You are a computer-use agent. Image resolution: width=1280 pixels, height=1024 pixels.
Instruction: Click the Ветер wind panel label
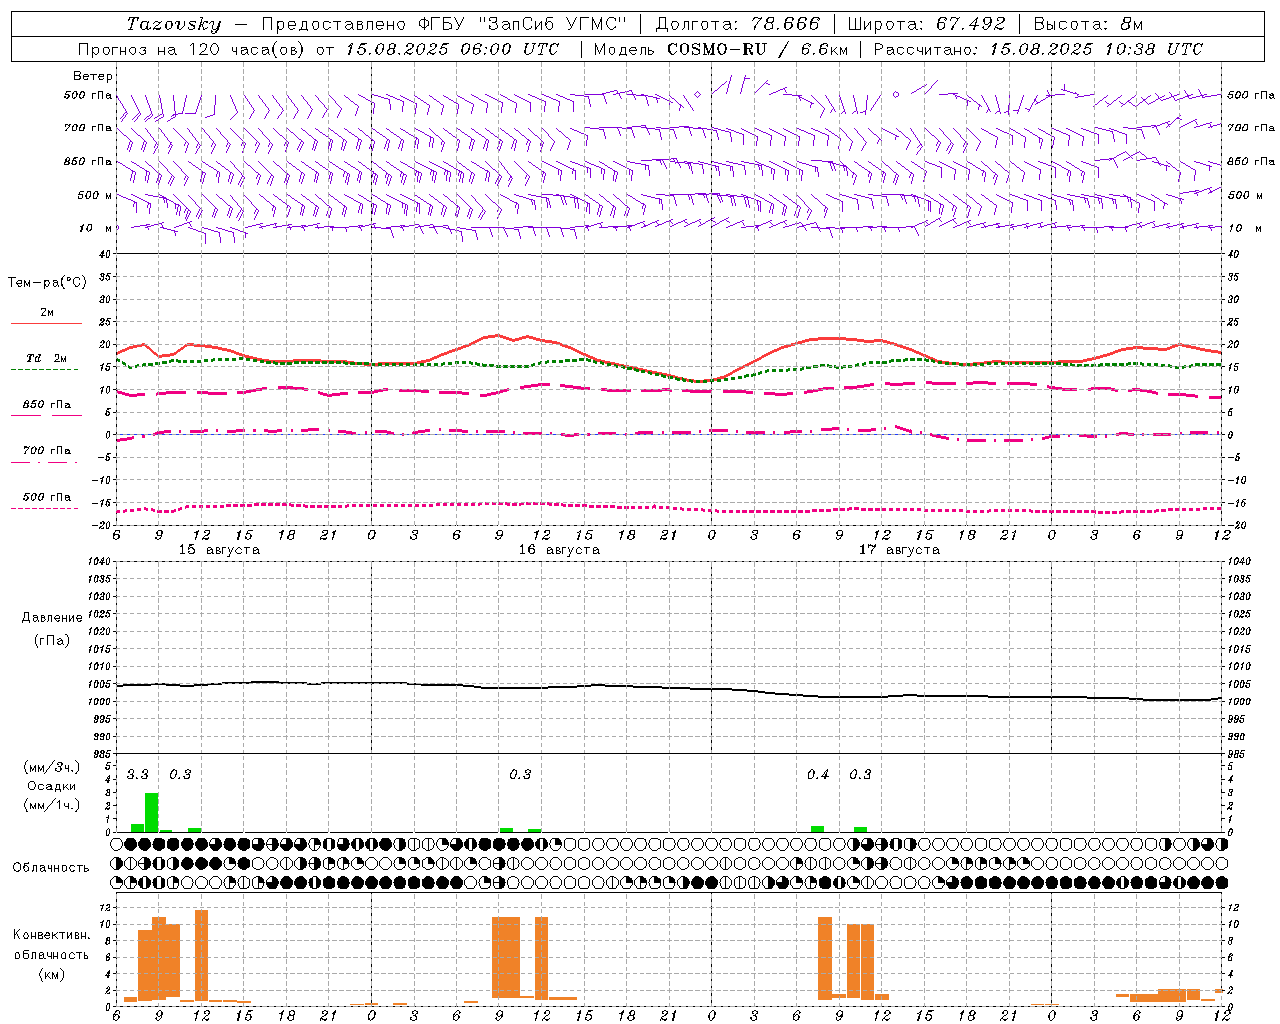[93, 76]
